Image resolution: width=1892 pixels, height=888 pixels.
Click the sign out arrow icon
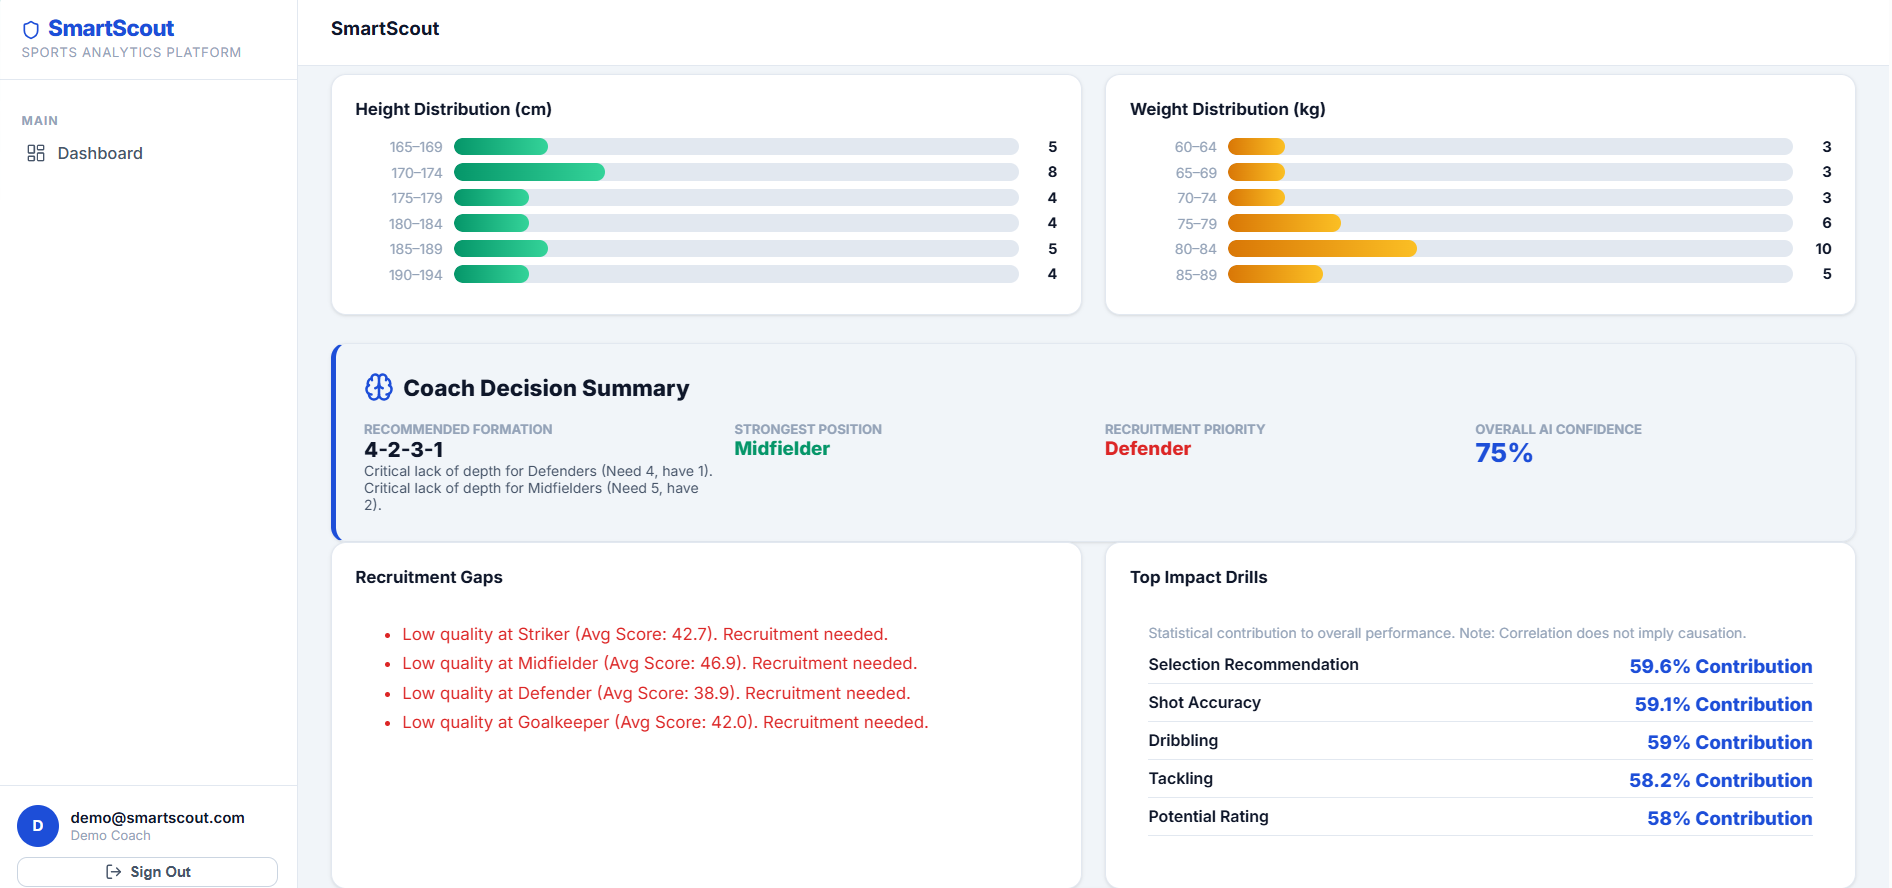click(x=114, y=872)
